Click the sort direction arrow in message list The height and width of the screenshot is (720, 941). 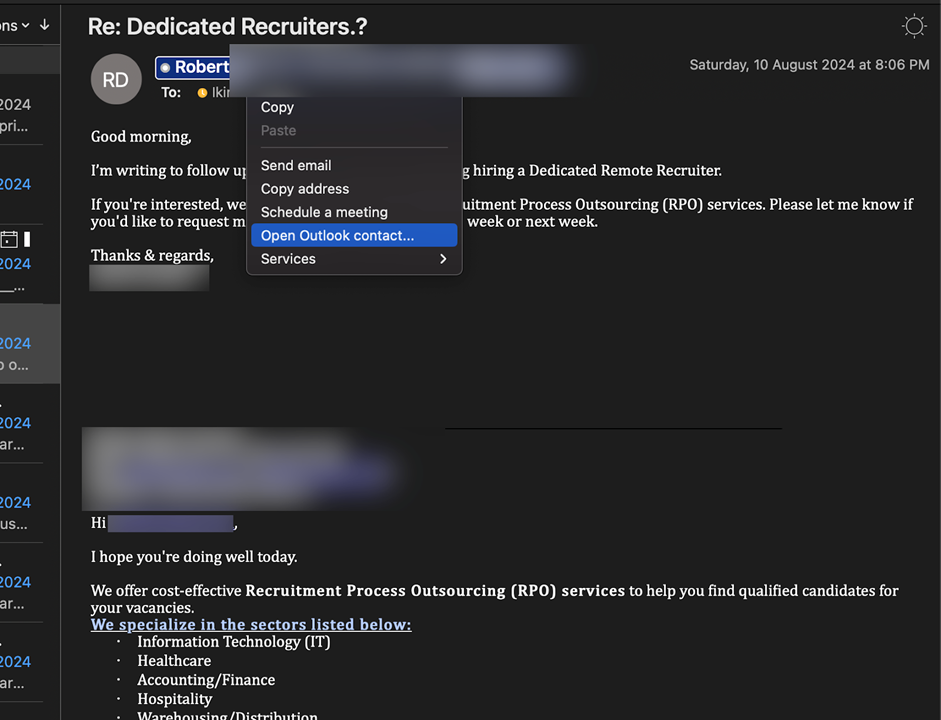(44, 25)
